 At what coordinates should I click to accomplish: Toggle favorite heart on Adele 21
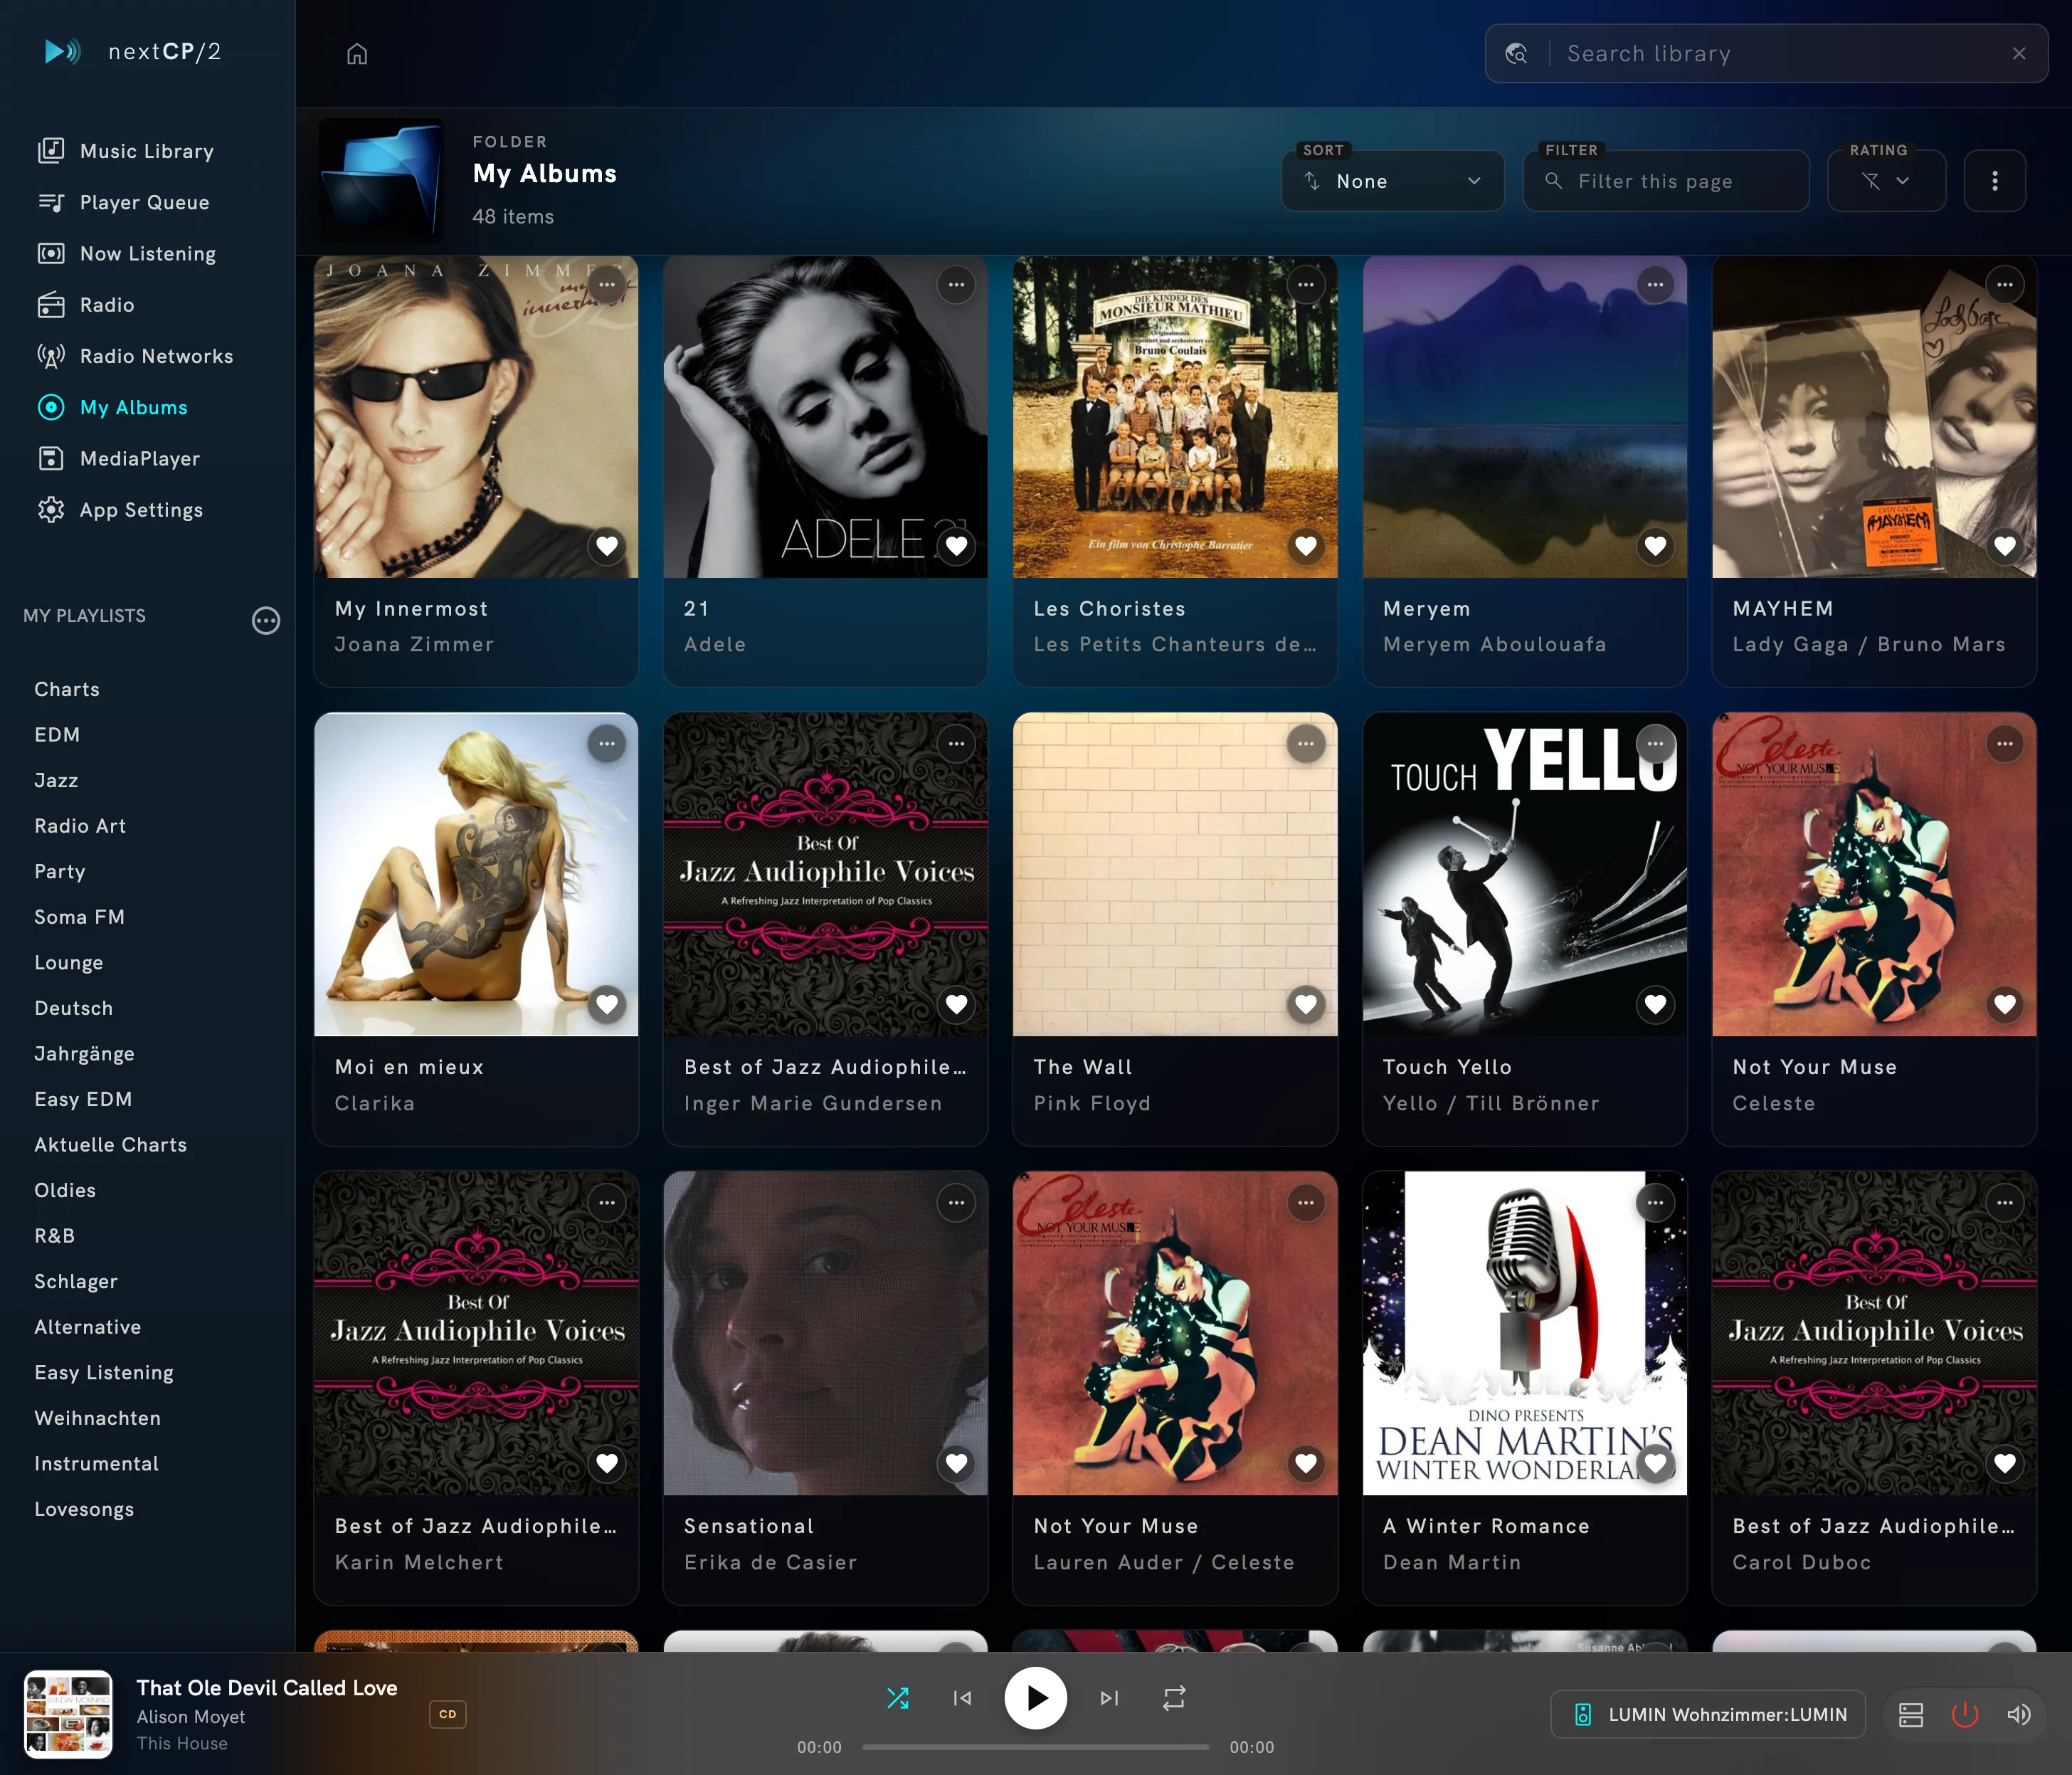click(x=956, y=546)
